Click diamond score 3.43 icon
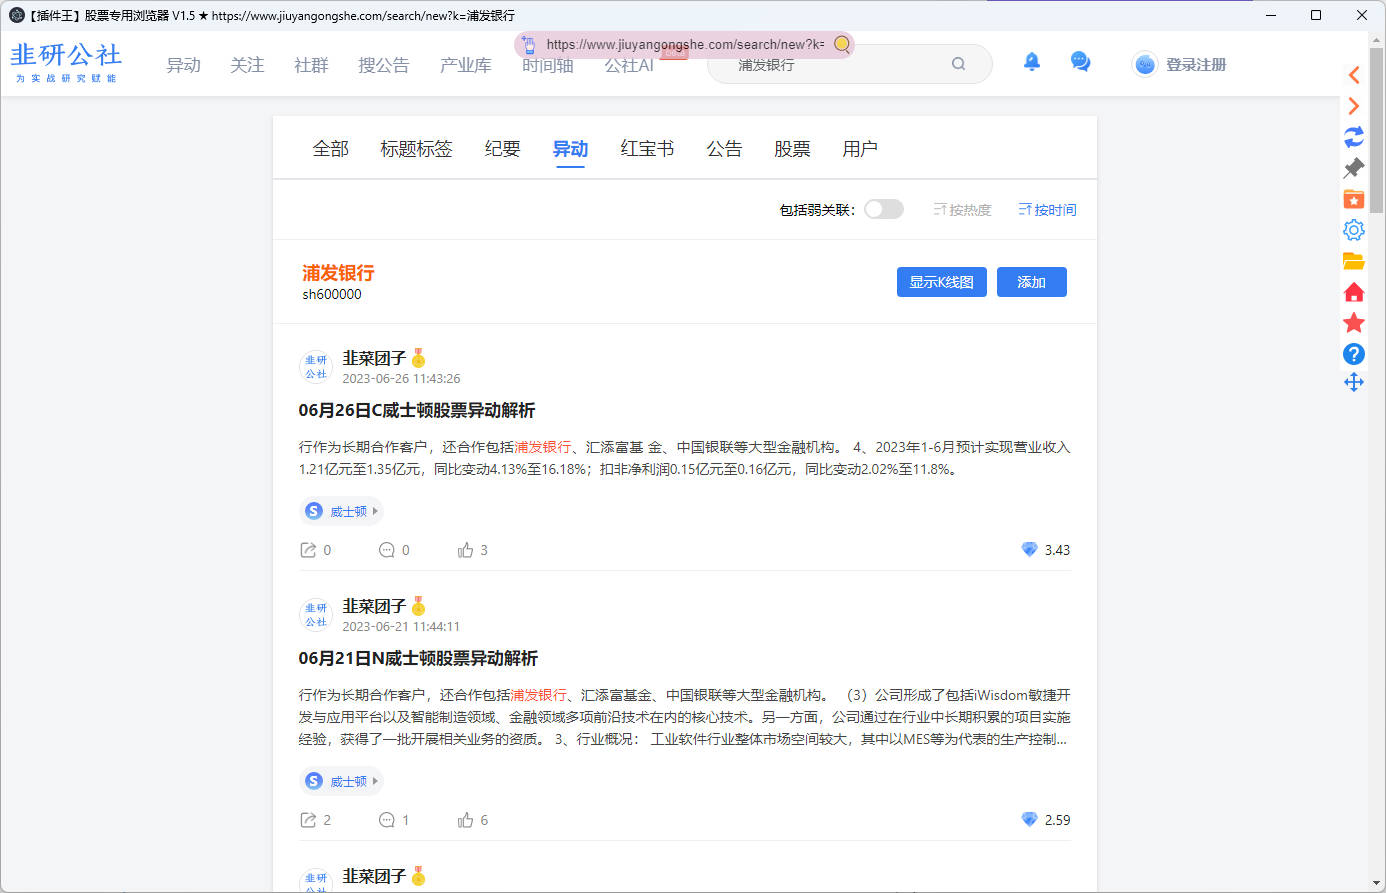Image resolution: width=1386 pixels, height=893 pixels. (x=1029, y=549)
